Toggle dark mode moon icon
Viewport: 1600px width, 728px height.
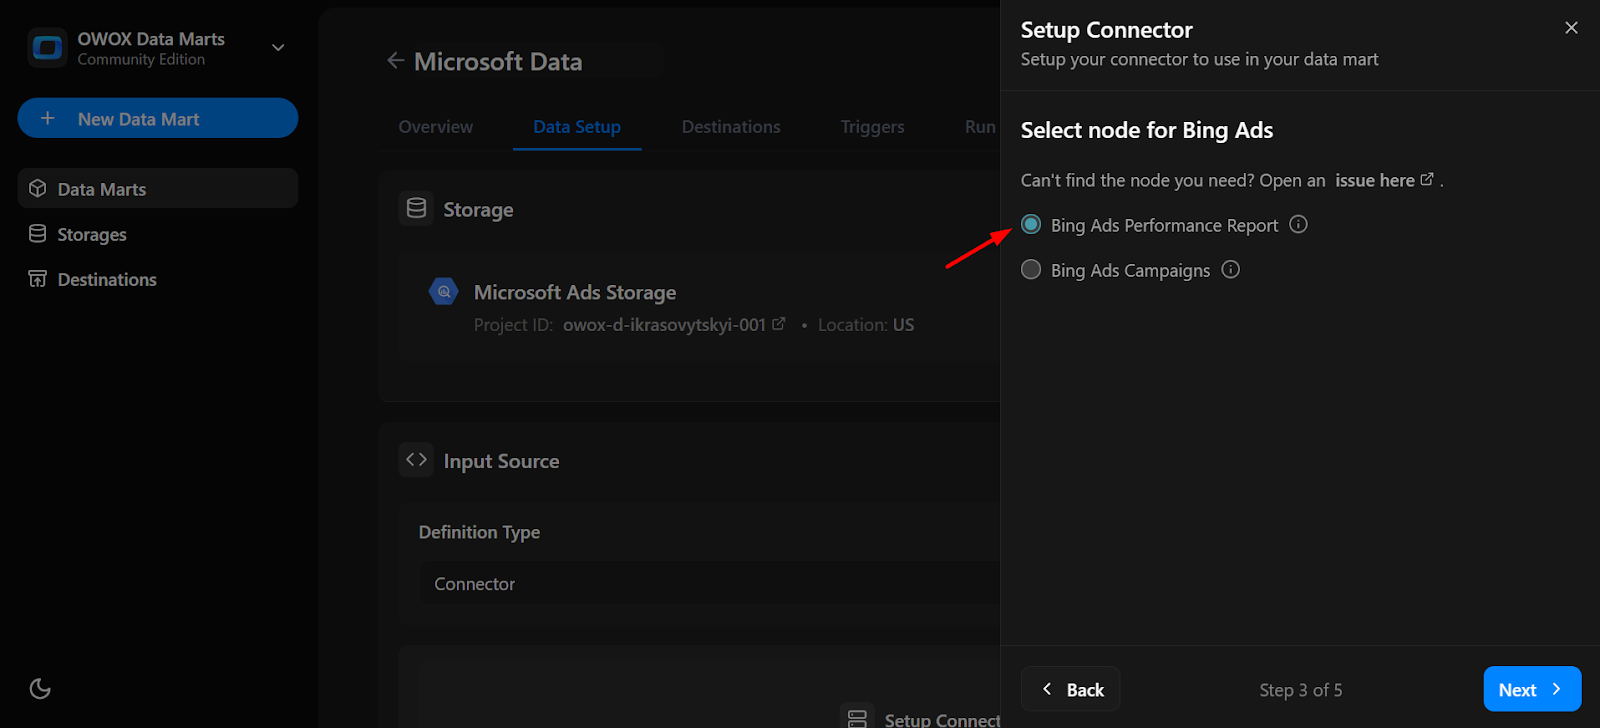(x=40, y=688)
